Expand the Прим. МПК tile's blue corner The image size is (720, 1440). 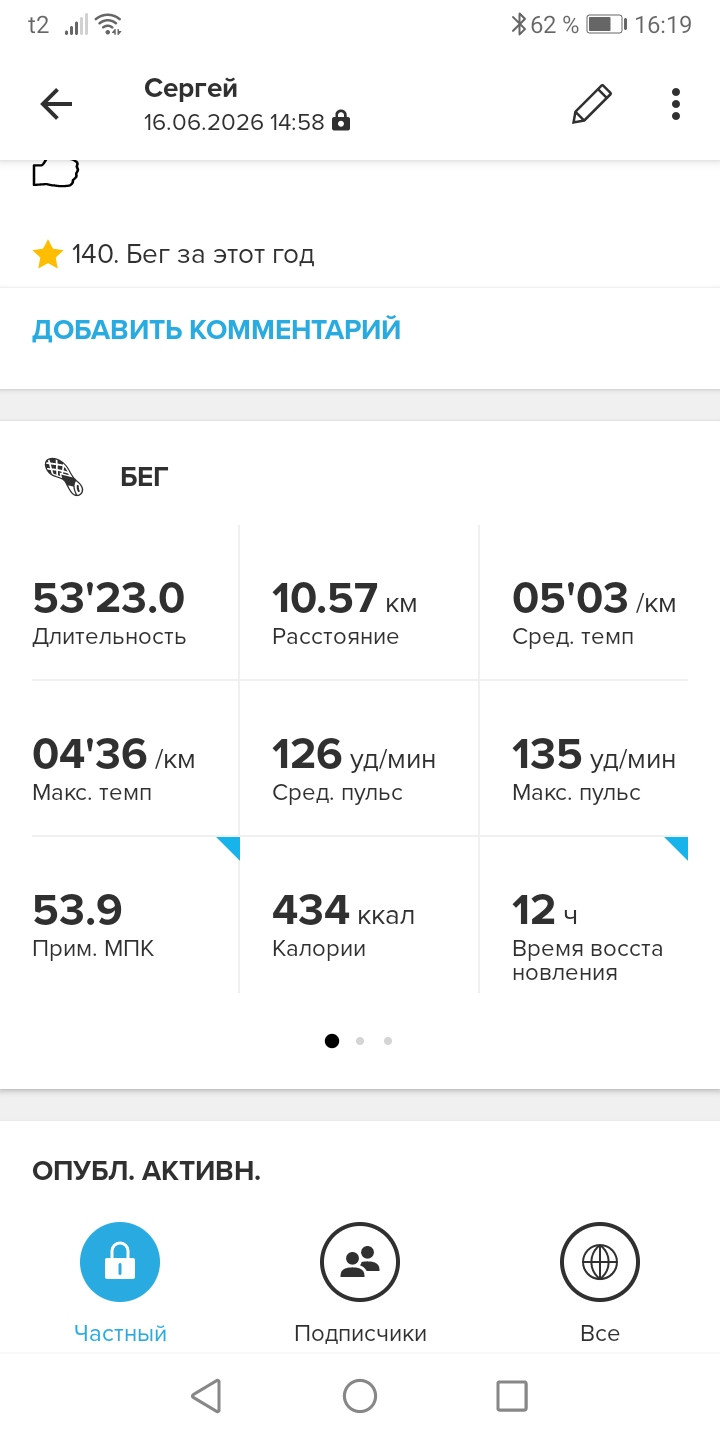click(x=229, y=848)
